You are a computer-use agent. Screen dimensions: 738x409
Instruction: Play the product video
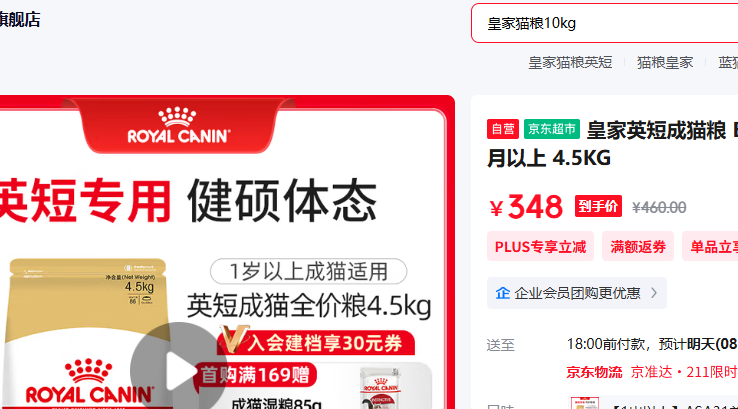click(x=178, y=369)
